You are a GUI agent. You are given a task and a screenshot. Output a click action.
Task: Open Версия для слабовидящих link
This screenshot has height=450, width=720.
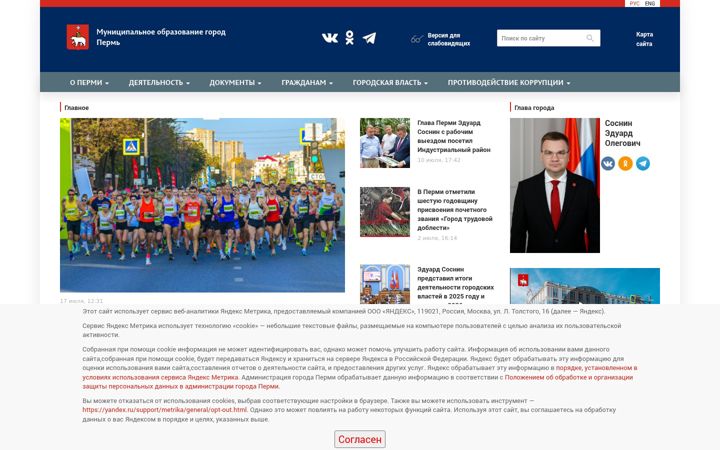click(449, 39)
